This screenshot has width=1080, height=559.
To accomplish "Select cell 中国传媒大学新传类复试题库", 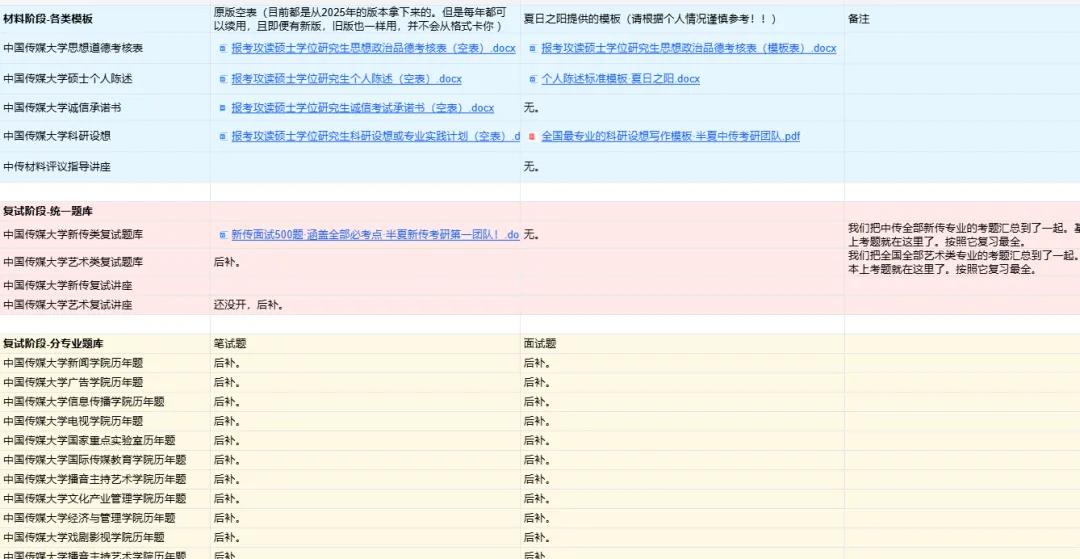I will pos(105,235).
